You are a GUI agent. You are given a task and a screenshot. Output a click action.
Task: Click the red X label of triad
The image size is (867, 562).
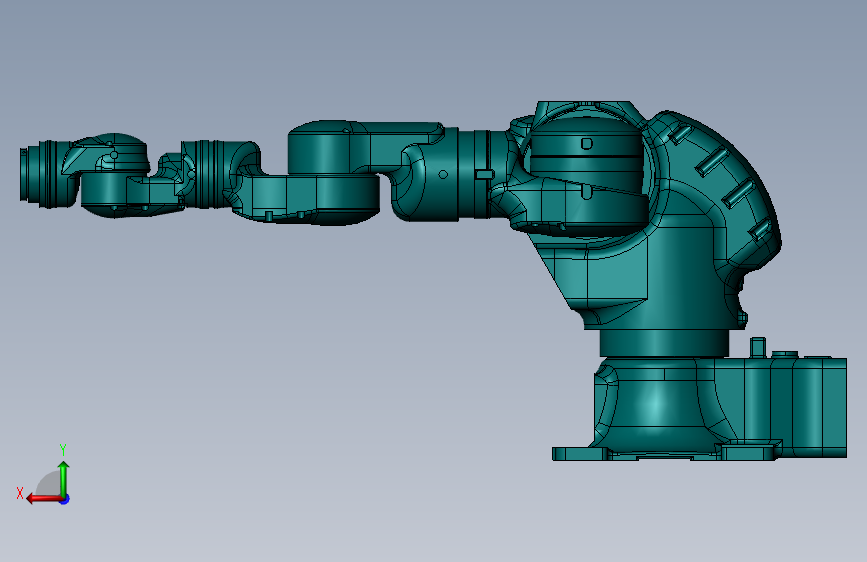click(20, 493)
